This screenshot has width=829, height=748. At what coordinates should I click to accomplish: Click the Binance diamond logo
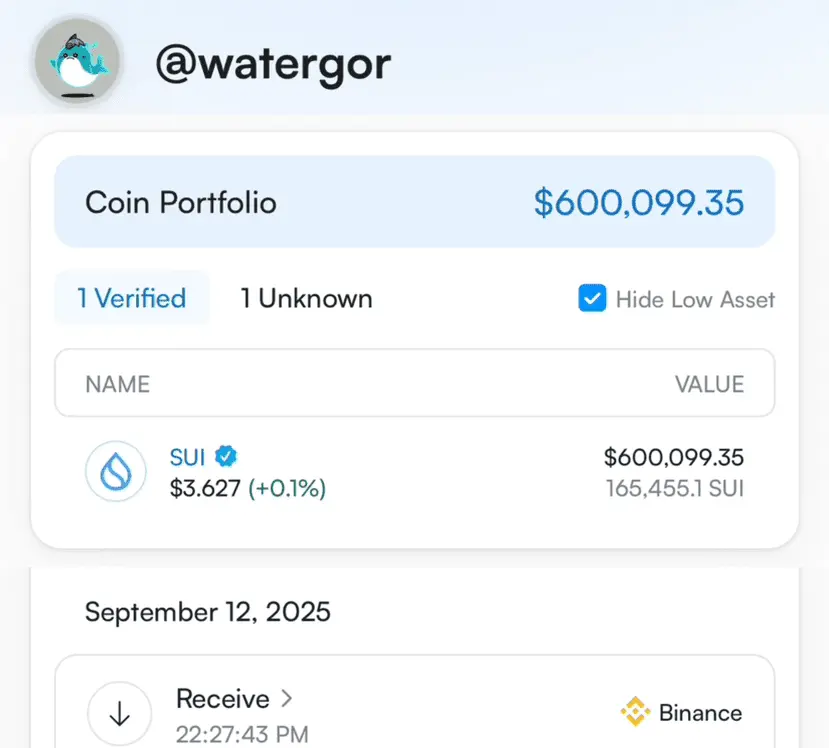coord(635,712)
